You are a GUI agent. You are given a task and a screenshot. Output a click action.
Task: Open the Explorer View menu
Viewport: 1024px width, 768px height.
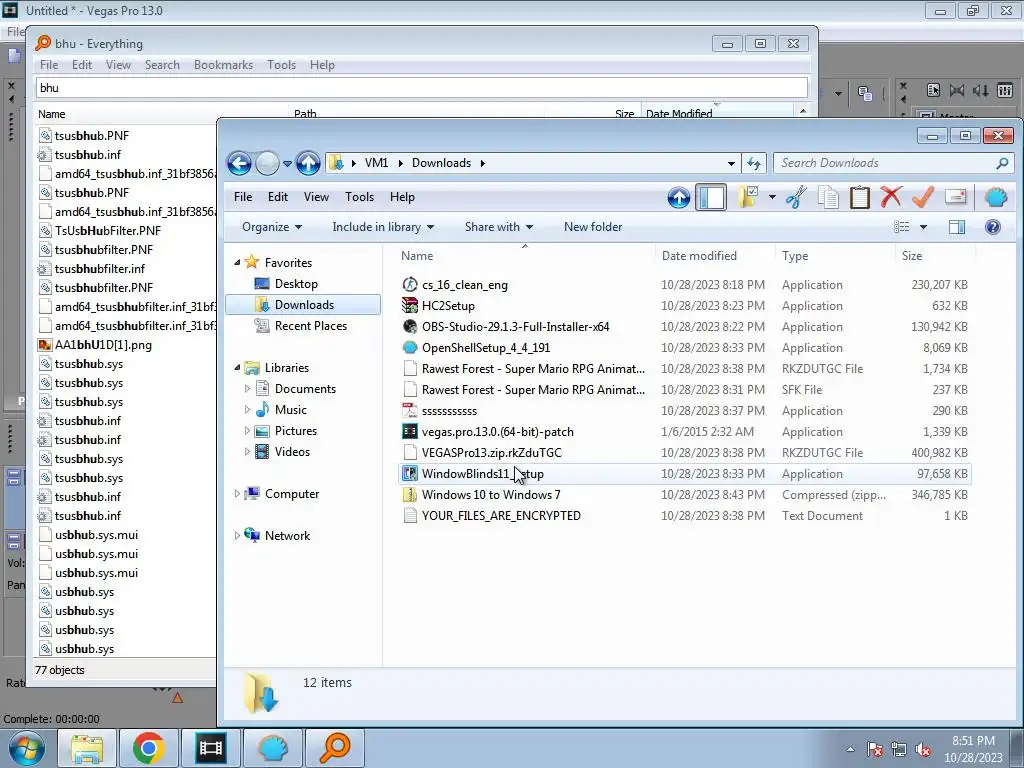coord(316,197)
